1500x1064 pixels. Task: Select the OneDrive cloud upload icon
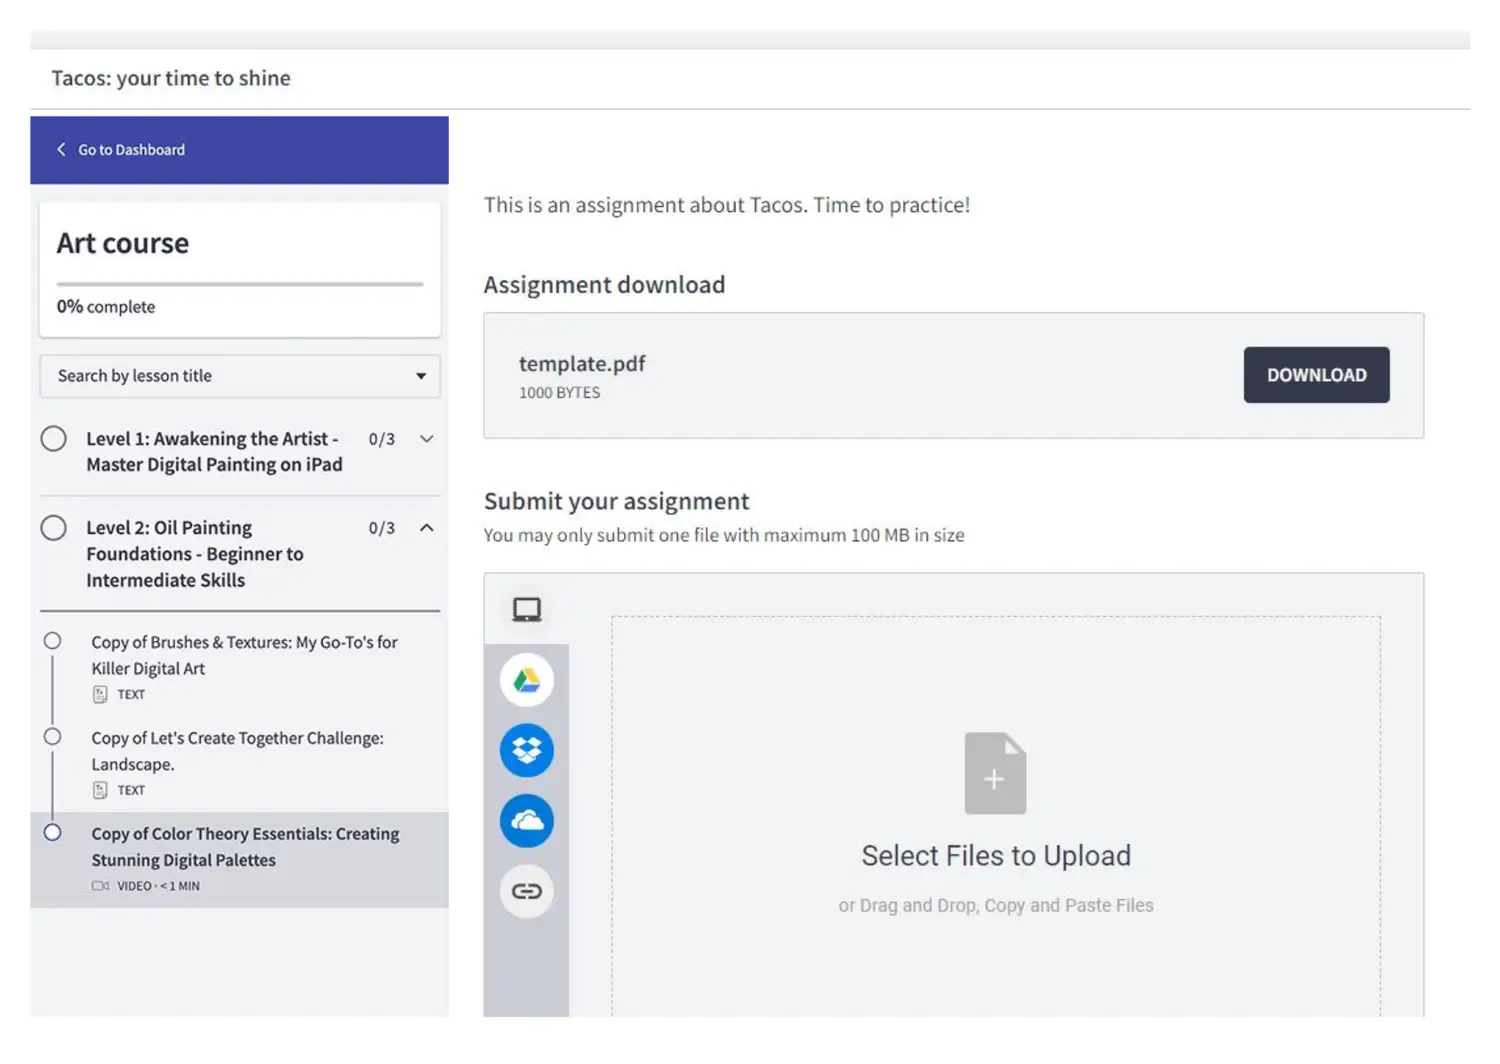526,821
